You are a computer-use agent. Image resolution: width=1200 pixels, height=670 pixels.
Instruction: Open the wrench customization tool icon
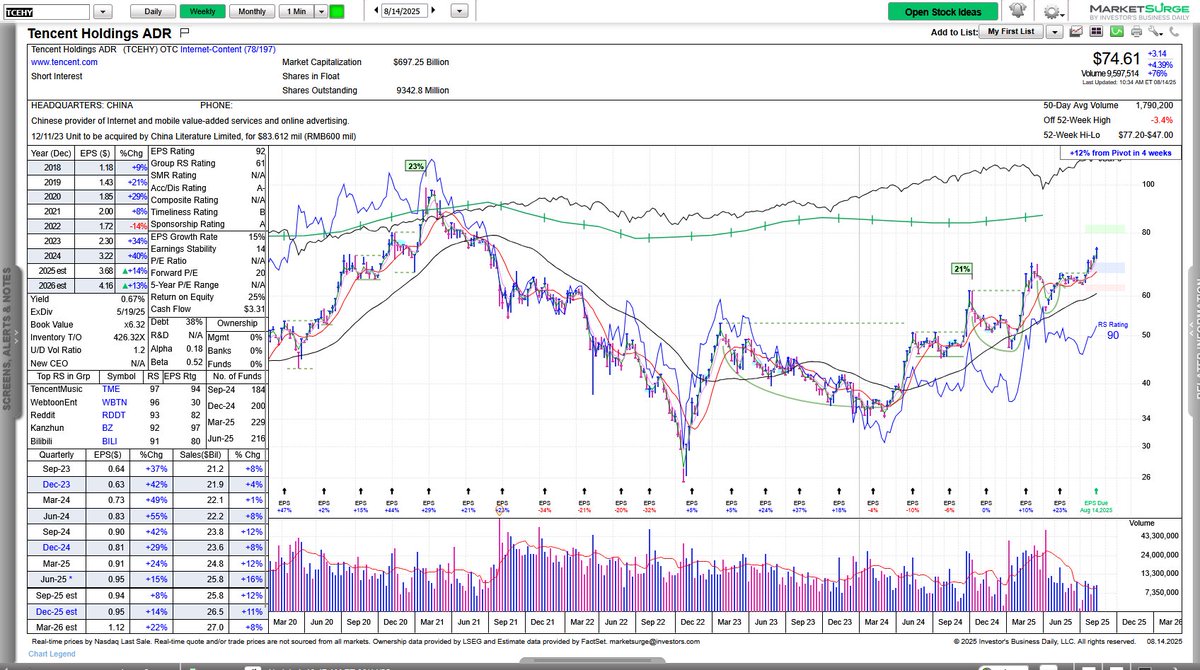click(1154, 33)
